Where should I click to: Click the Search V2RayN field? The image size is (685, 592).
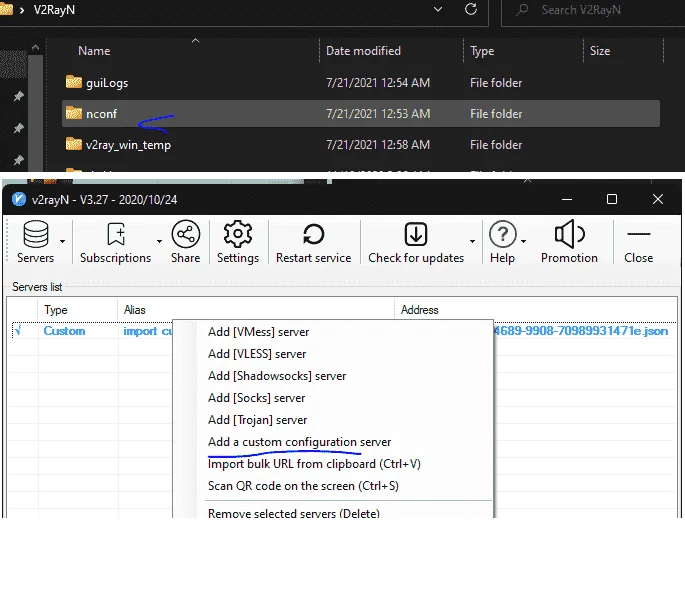[x=593, y=10]
